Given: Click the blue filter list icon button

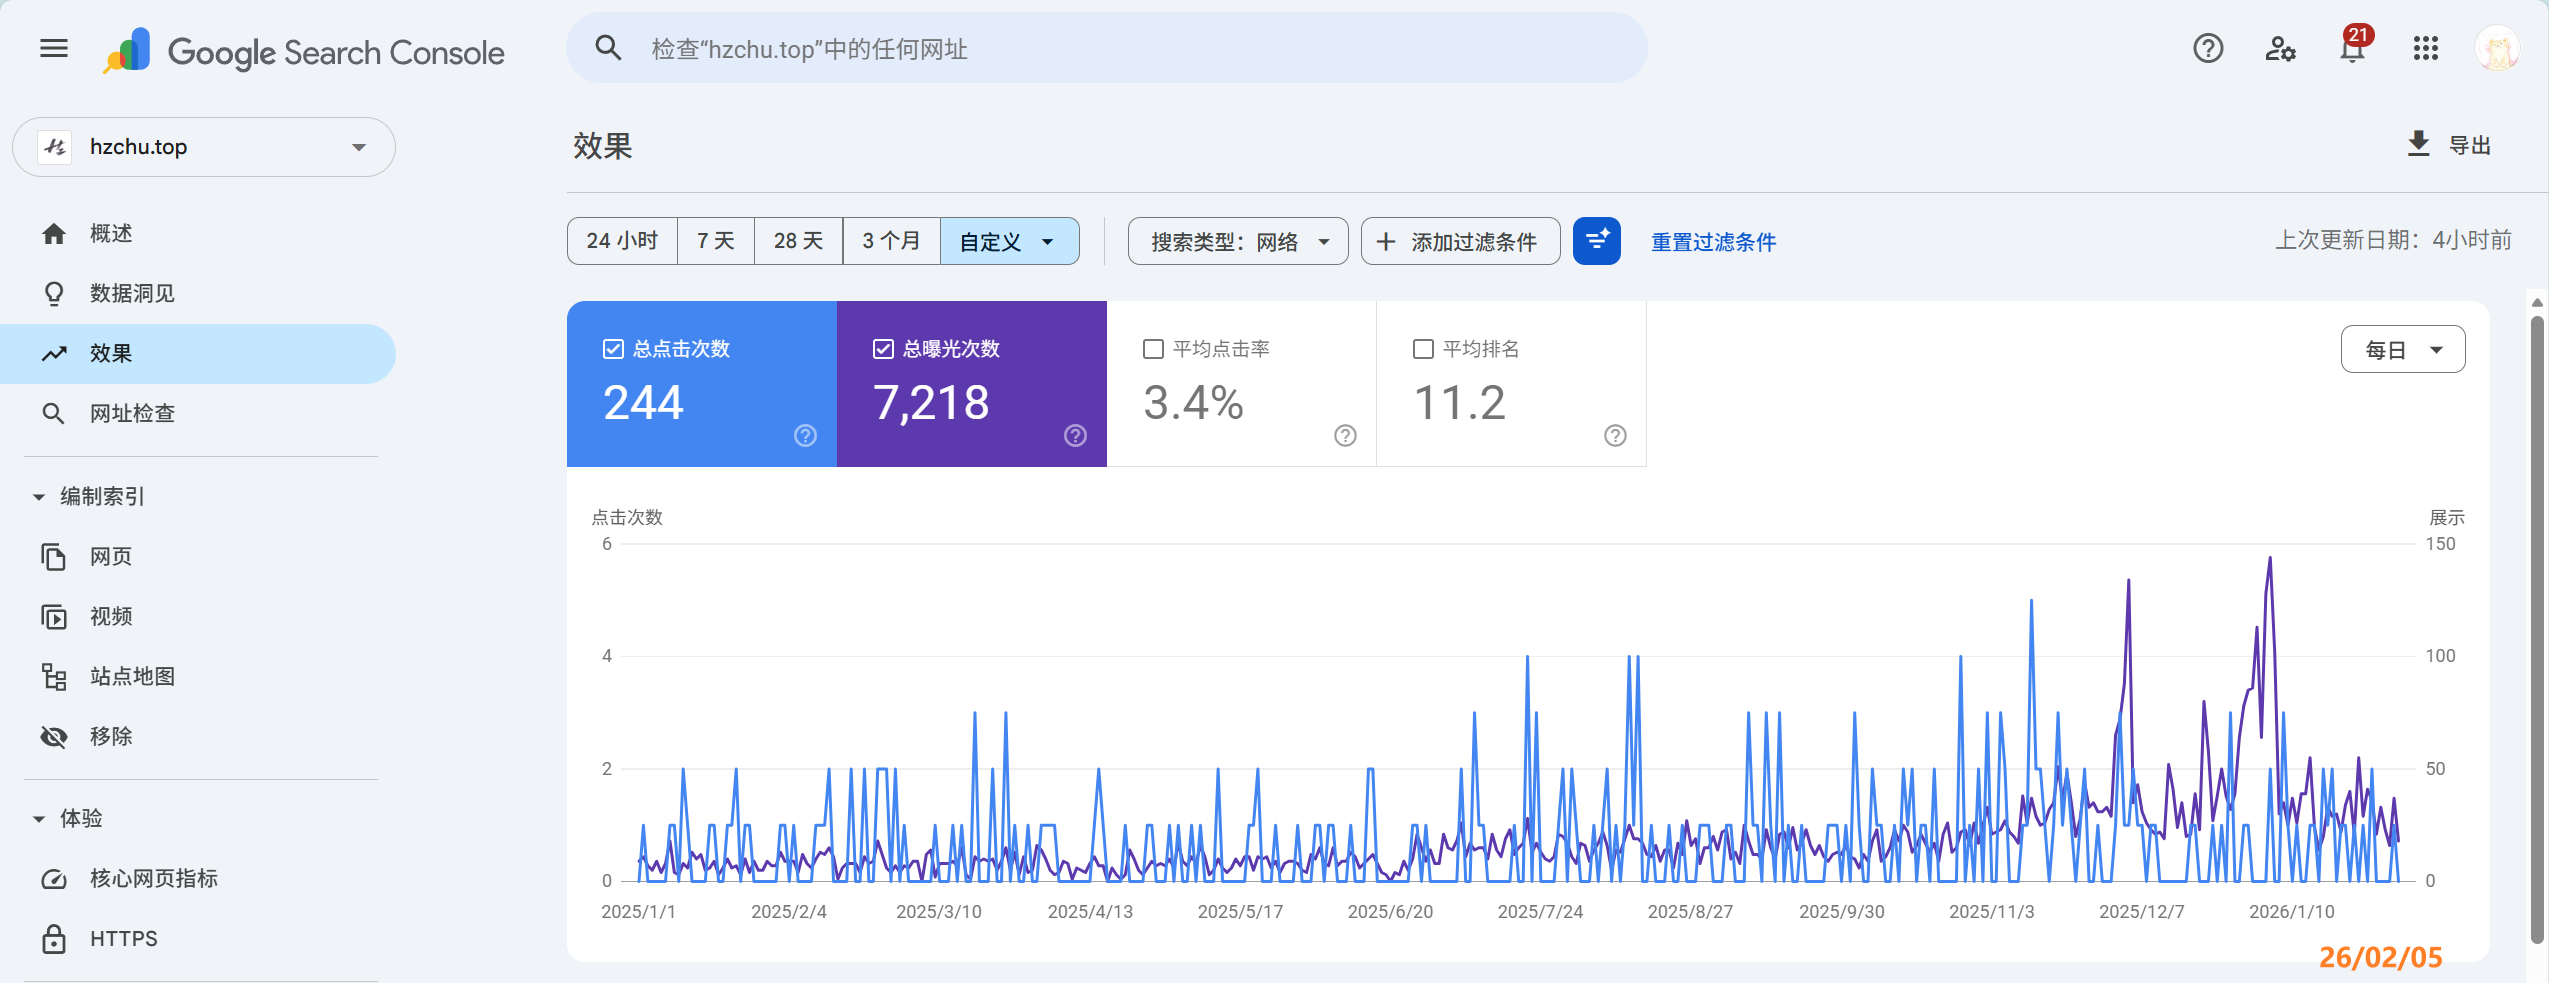Looking at the screenshot, I should pyautogui.click(x=1596, y=241).
